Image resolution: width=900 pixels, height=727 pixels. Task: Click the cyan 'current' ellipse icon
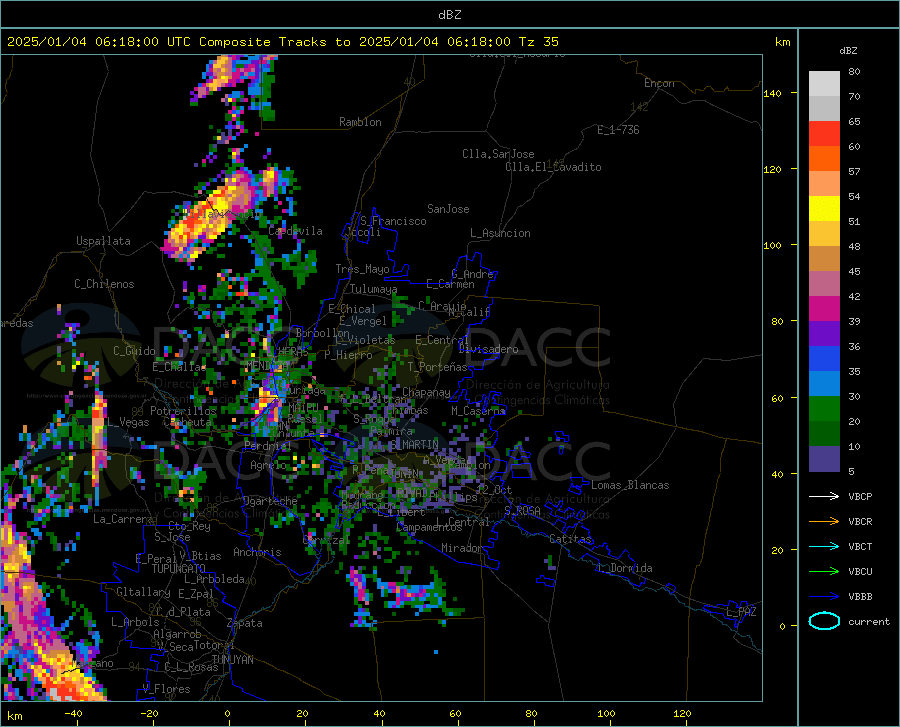(x=824, y=621)
